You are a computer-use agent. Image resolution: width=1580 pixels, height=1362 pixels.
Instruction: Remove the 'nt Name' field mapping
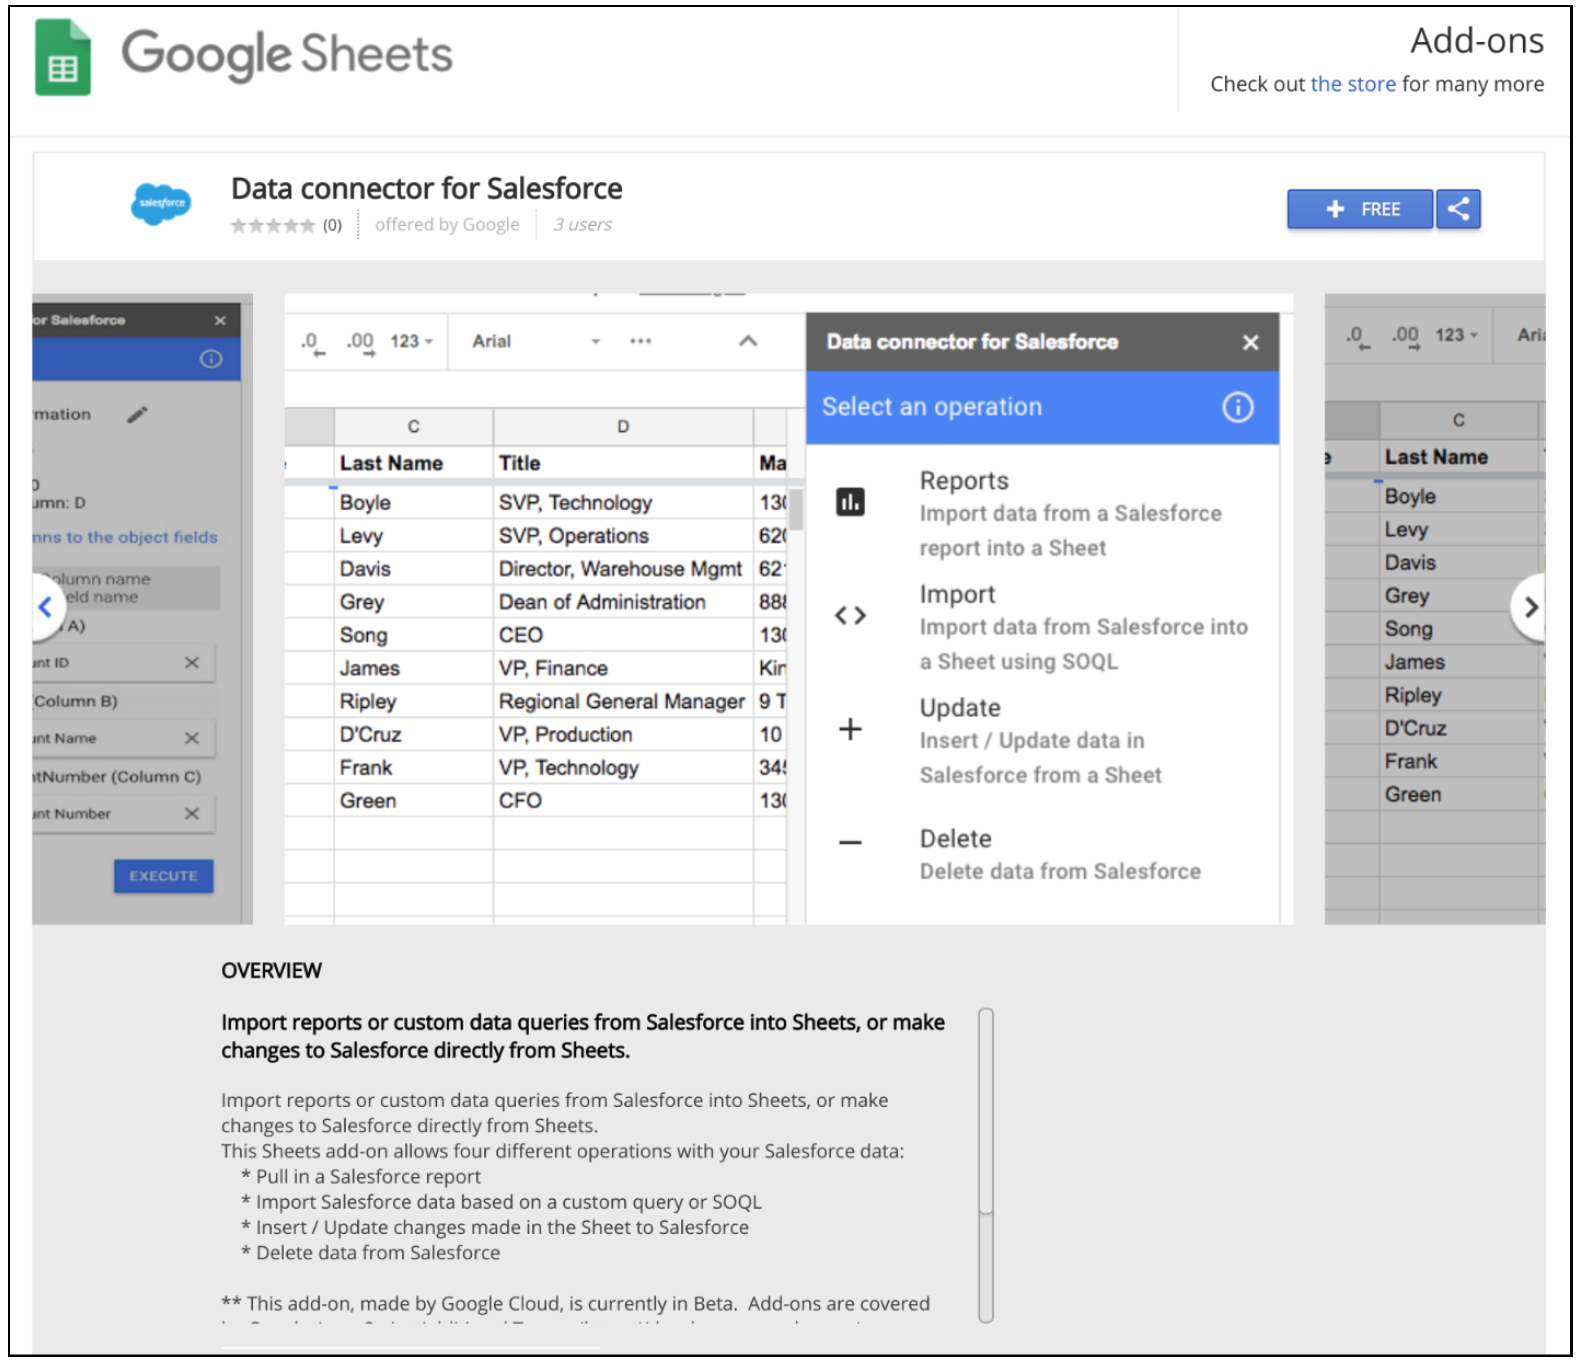(x=192, y=738)
